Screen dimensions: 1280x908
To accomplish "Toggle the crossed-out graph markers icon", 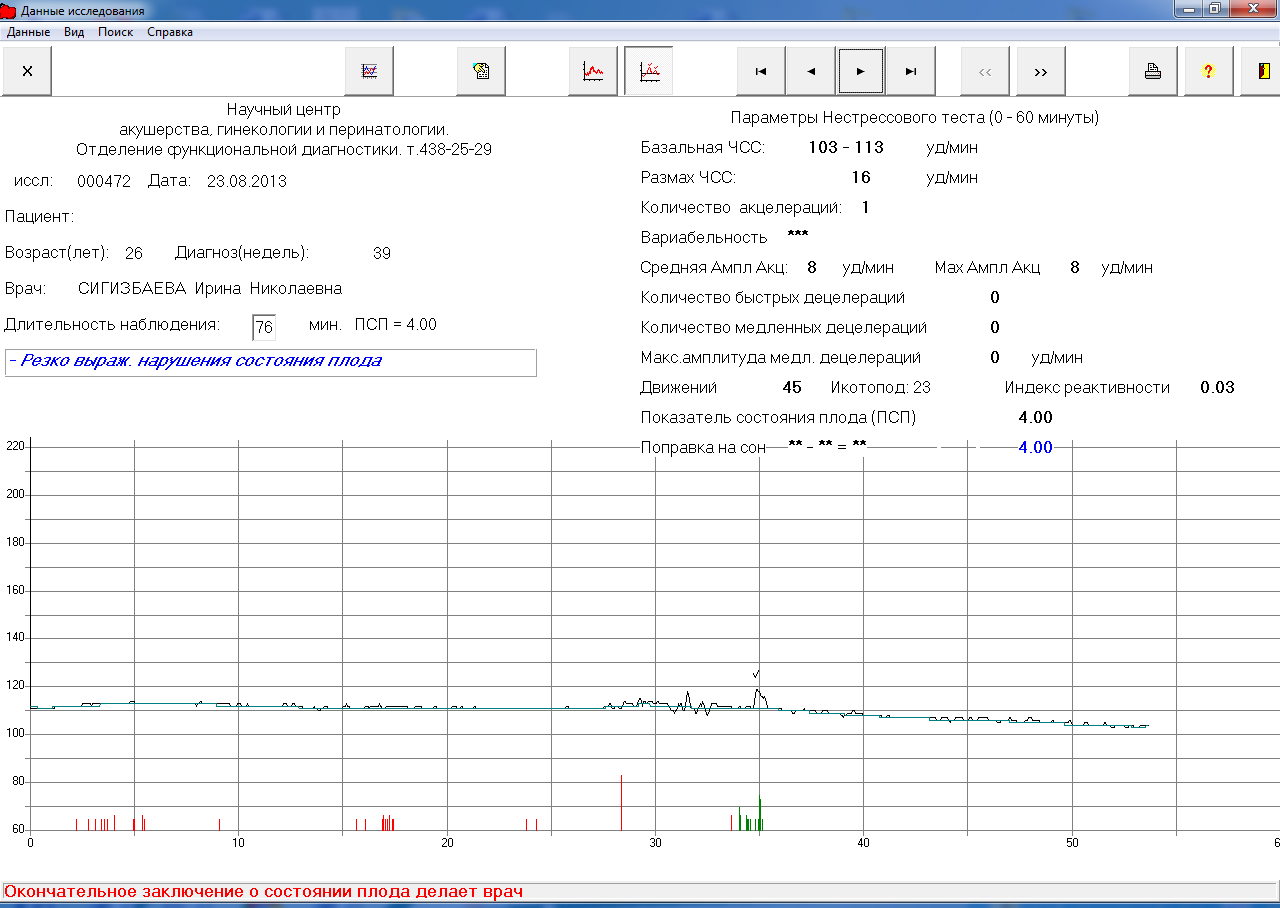I will click(649, 71).
